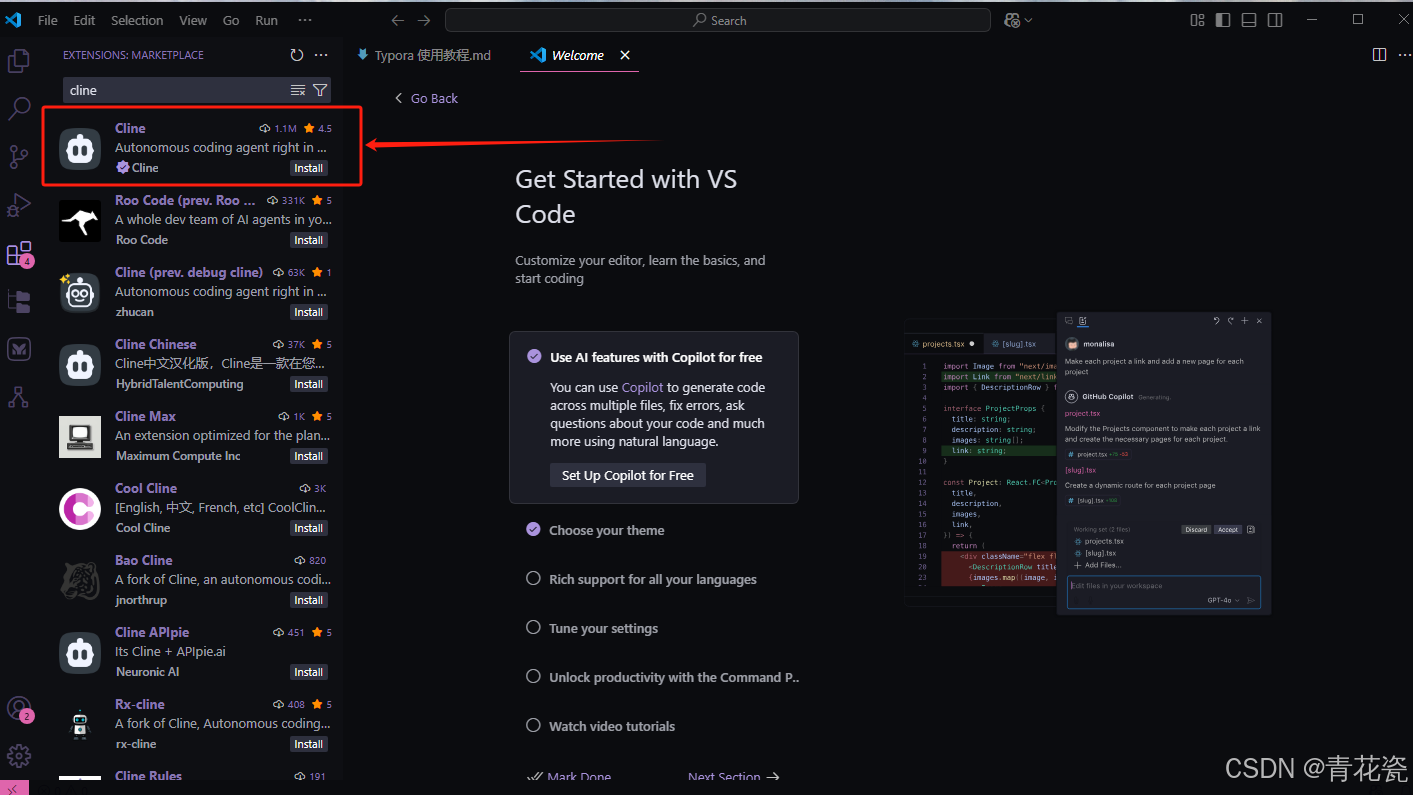The height and width of the screenshot is (795, 1413).
Task: Install the Cline Chinese extension
Action: coord(309,384)
